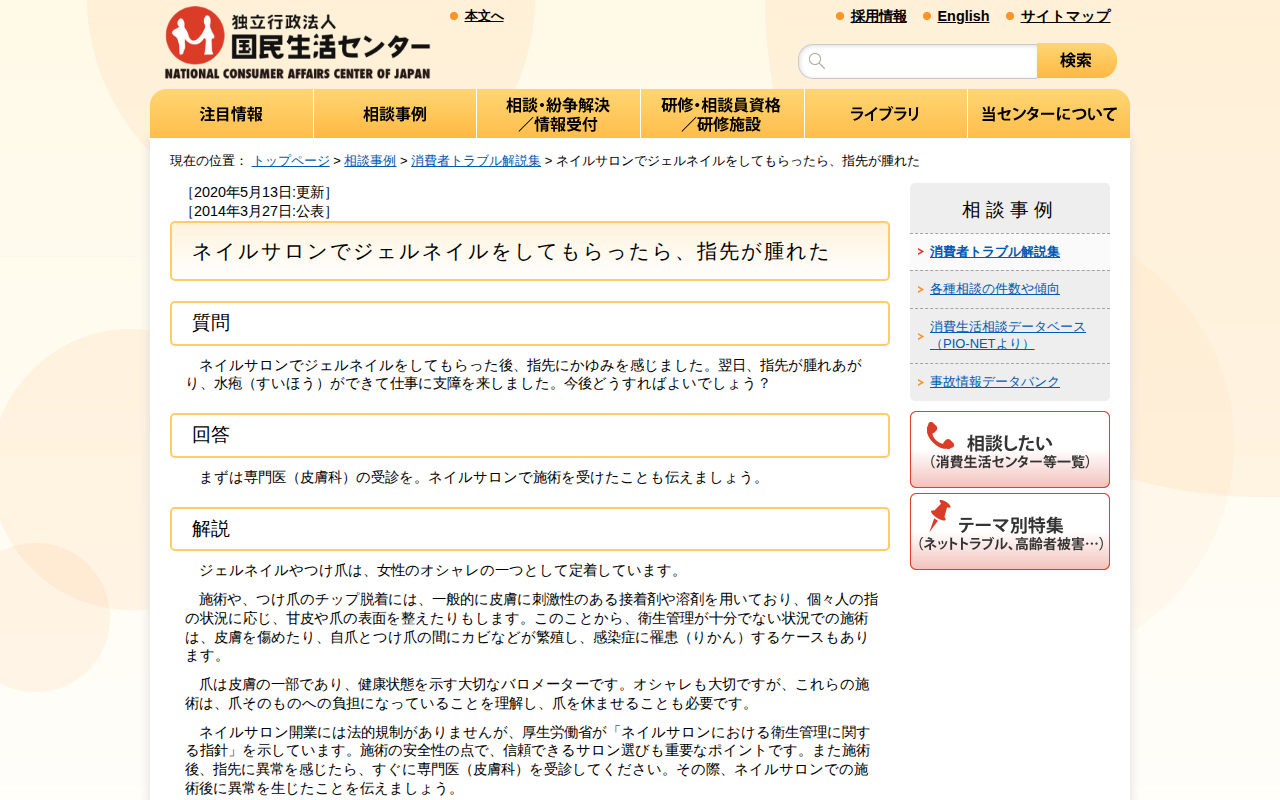Click the 検索 search button
The height and width of the screenshot is (800, 1280).
tap(1077, 61)
